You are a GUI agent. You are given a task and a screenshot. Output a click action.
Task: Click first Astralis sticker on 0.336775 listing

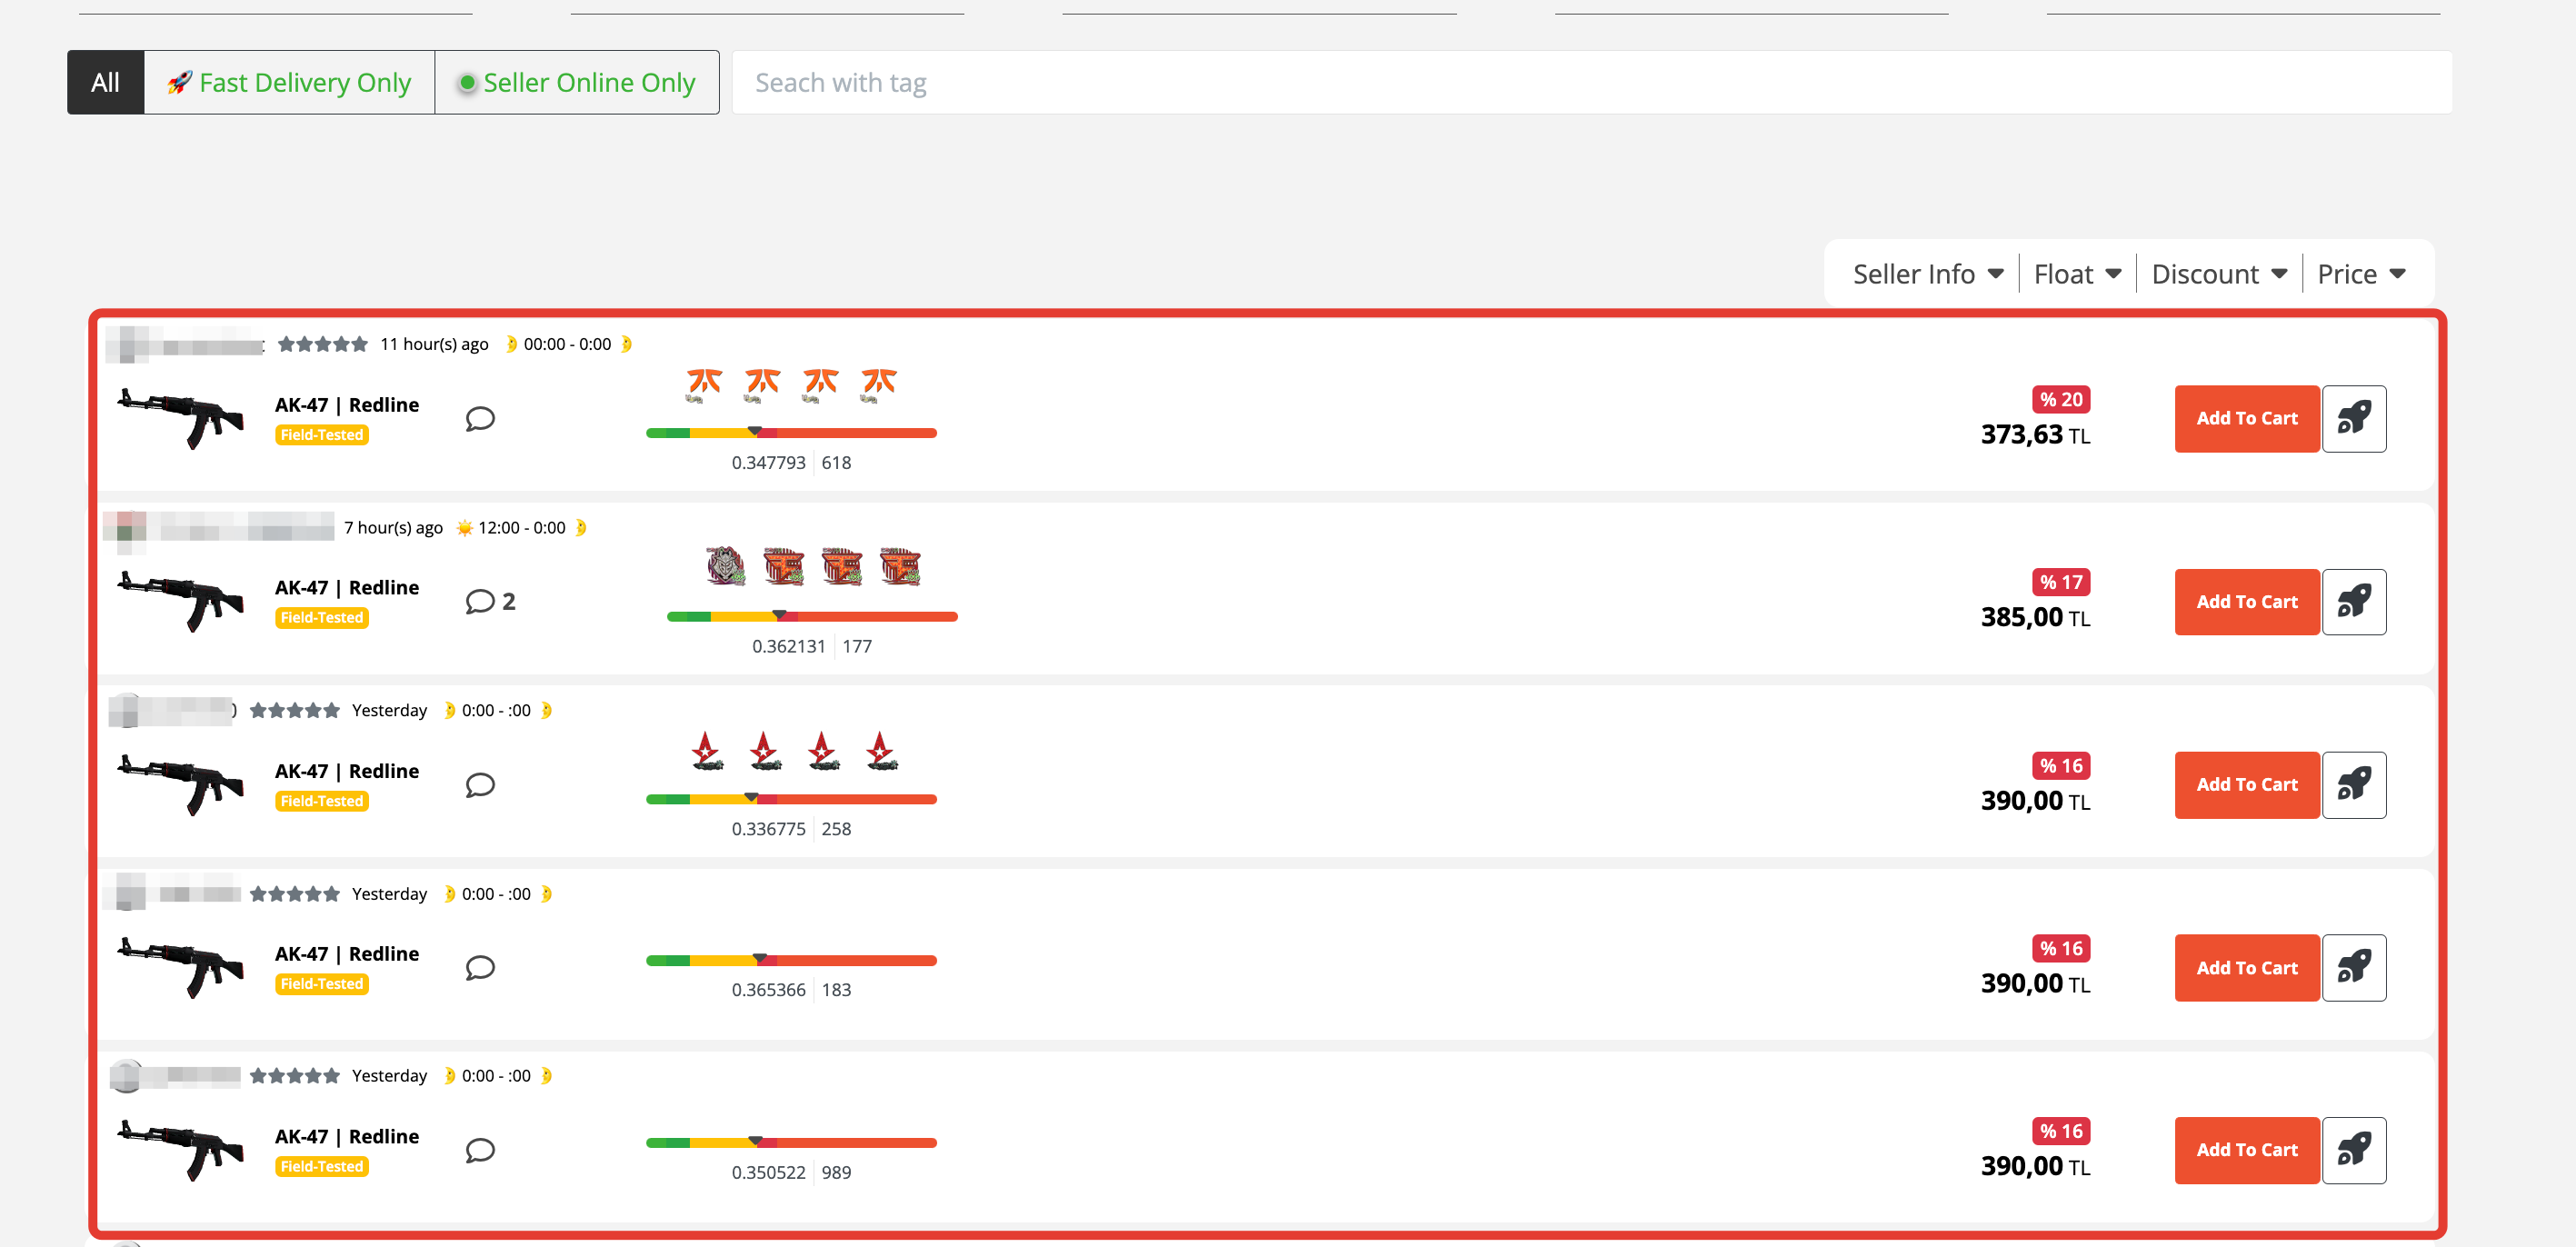pos(706,750)
